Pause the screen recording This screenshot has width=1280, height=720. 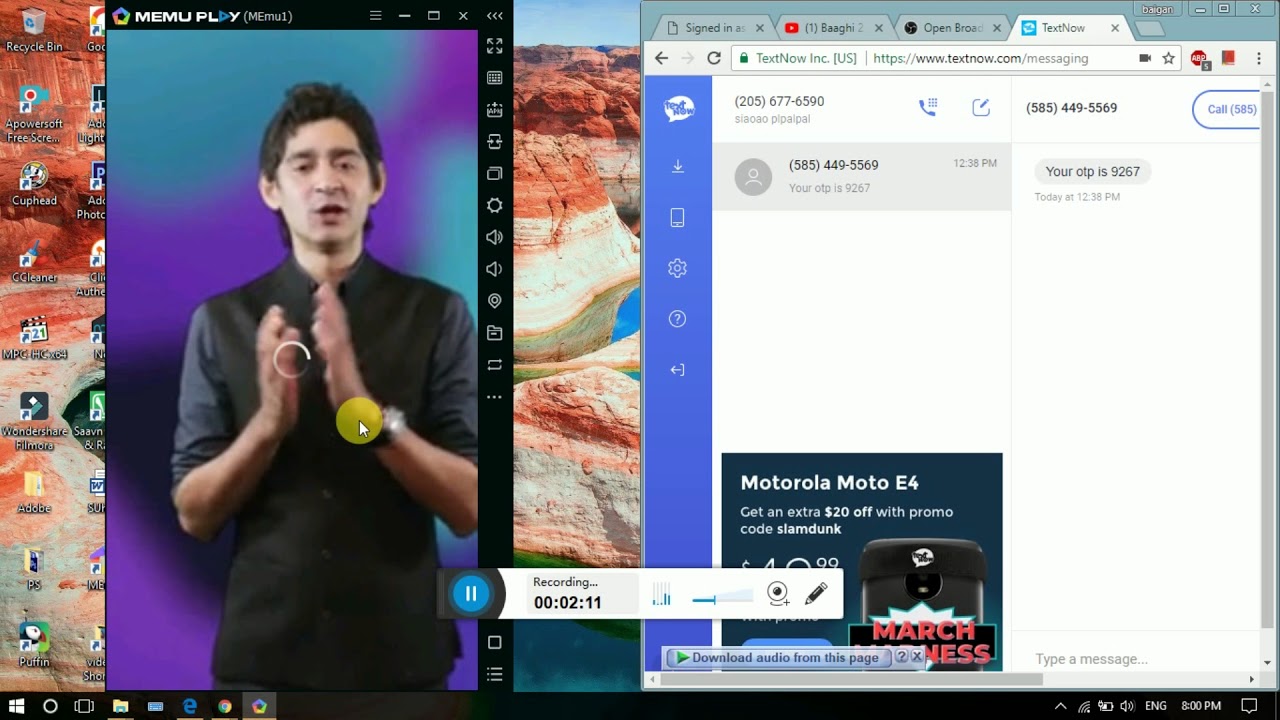click(471, 593)
